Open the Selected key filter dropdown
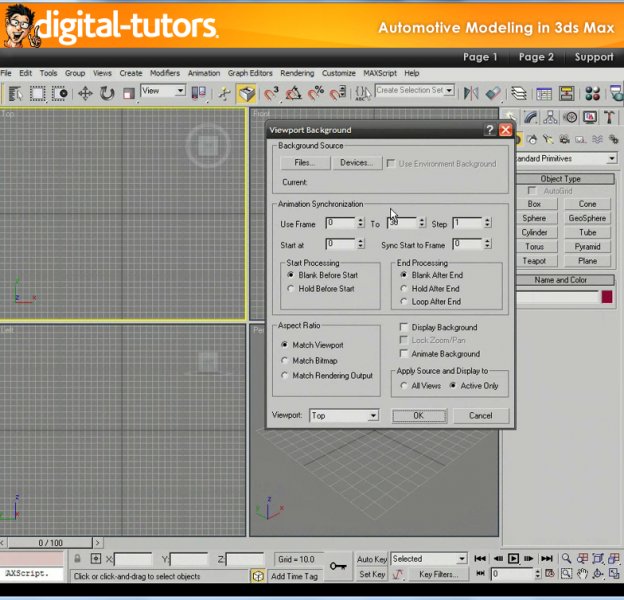The width and height of the screenshot is (624, 600). pos(429,559)
